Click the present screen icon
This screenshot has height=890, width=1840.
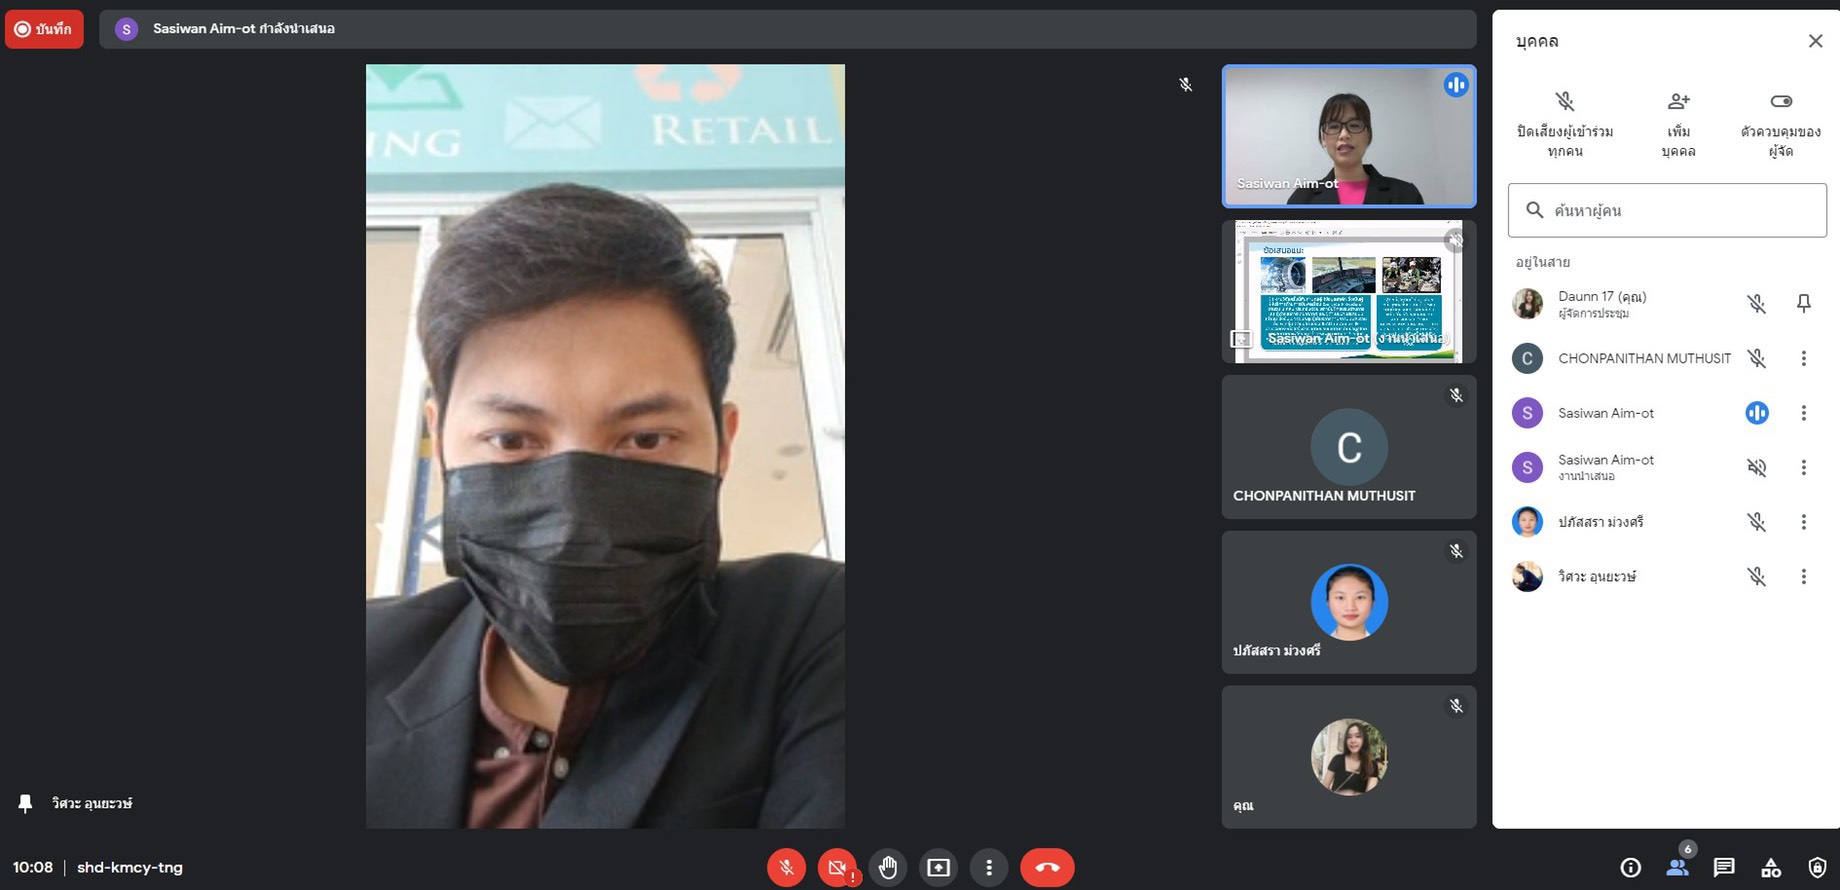938,867
